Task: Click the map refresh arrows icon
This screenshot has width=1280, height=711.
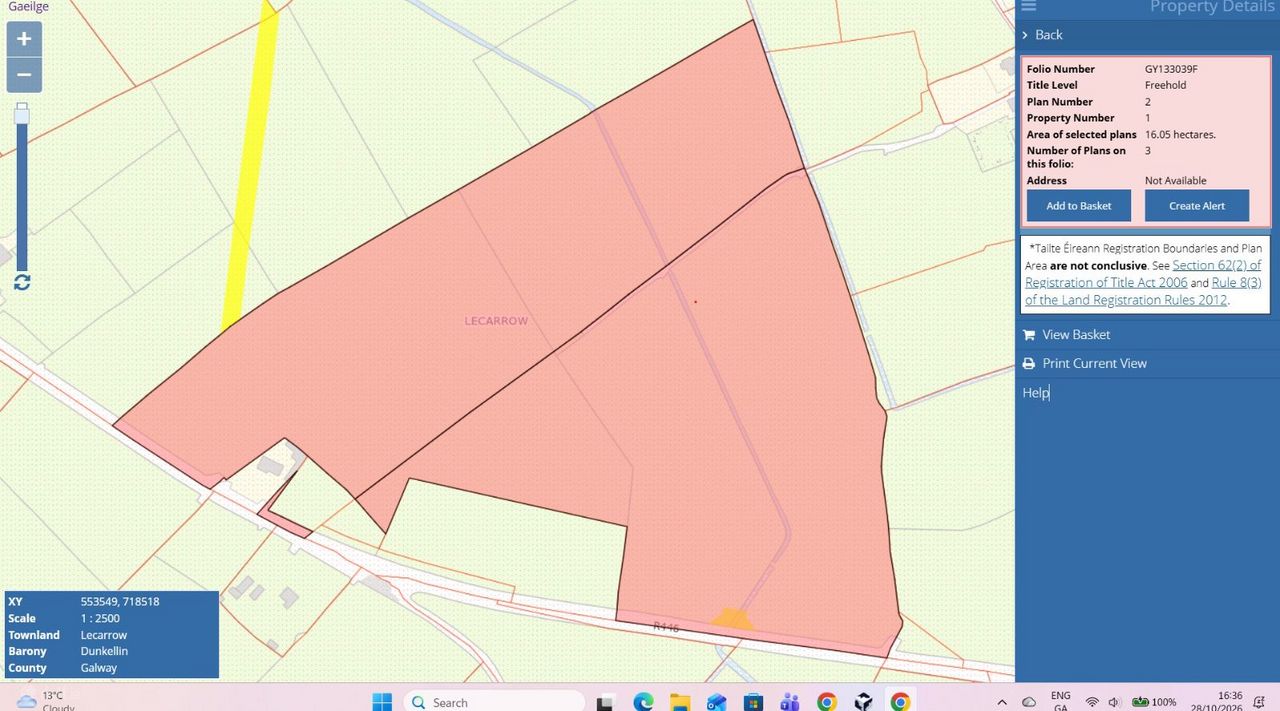Action: [22, 282]
